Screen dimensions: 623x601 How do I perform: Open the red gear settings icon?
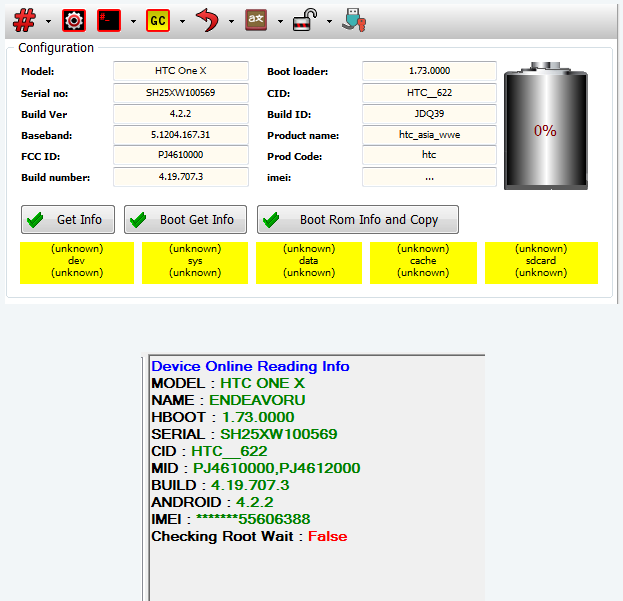coord(74,21)
